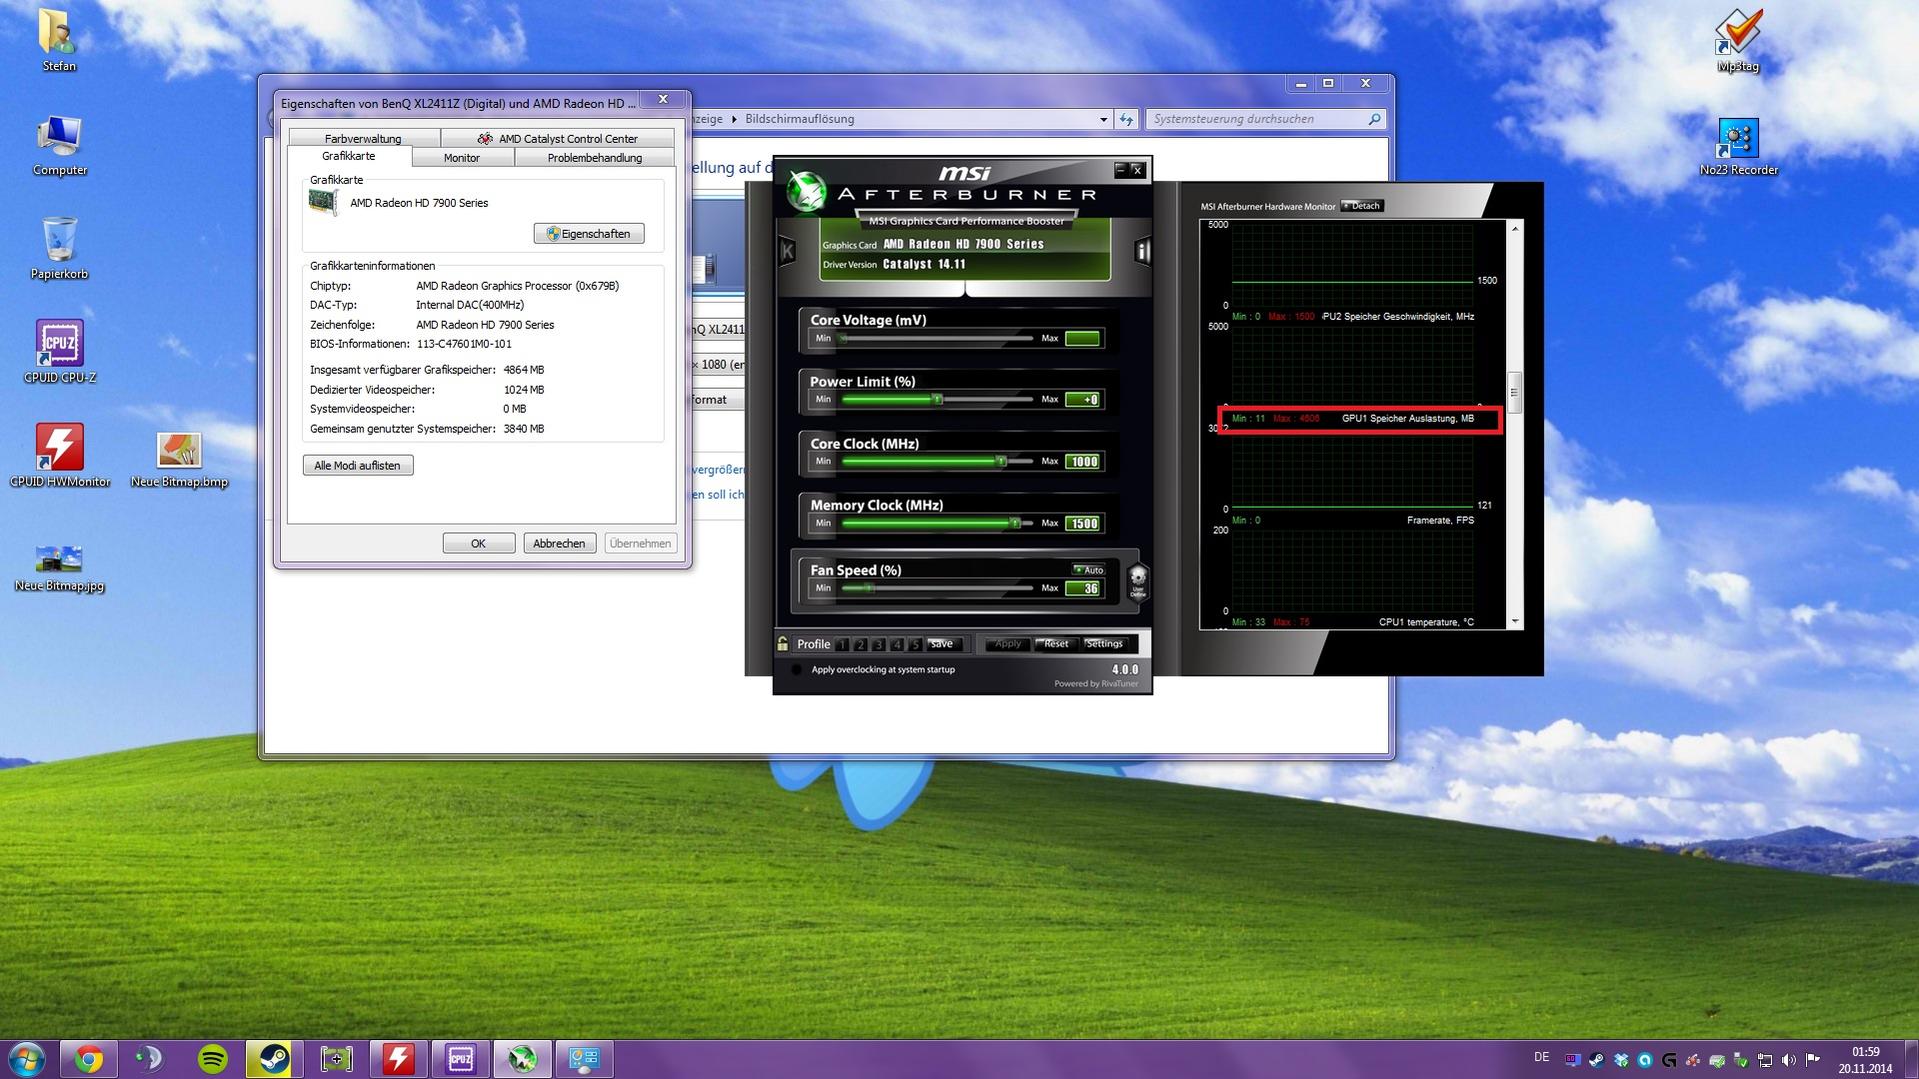Select profile slot 3 in Afterburner
Image resolution: width=1919 pixels, height=1079 pixels.
[x=878, y=645]
